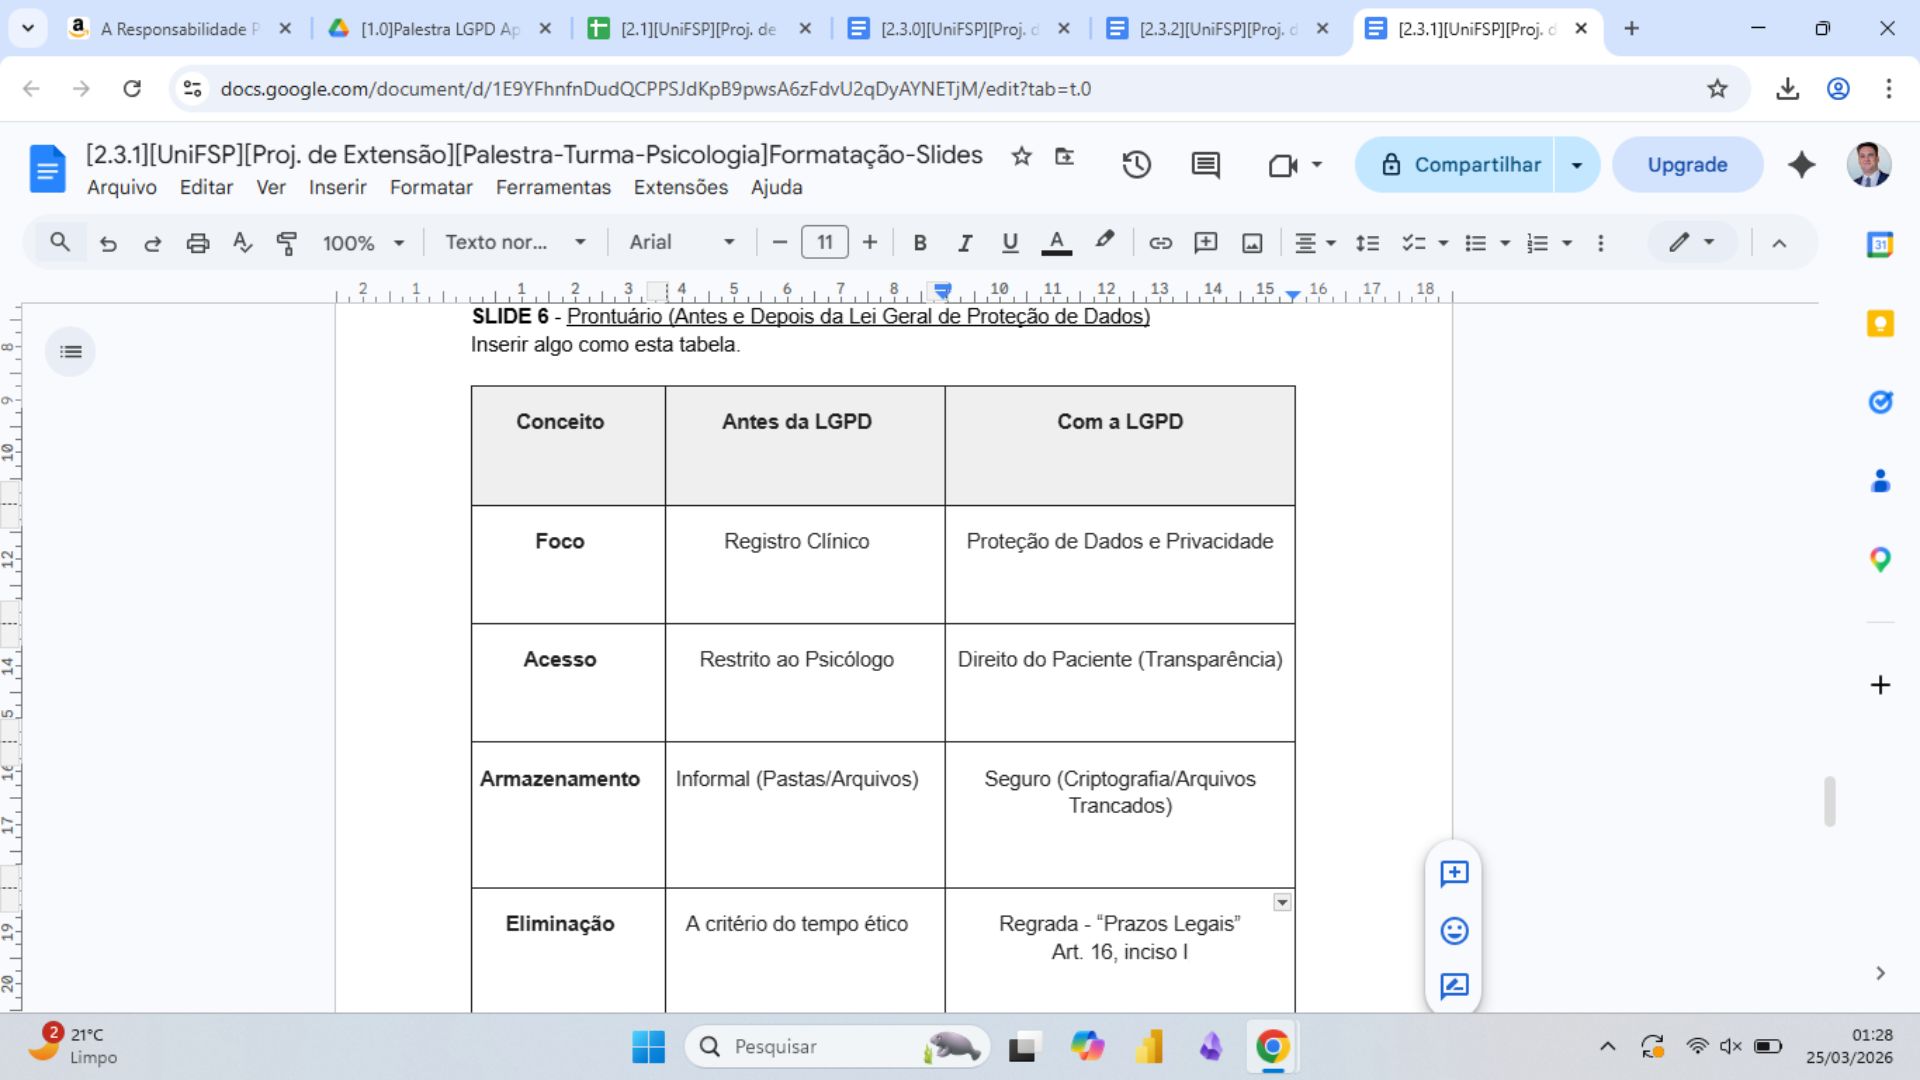Click the insert image toolbar icon
The height and width of the screenshot is (1080, 1920).
point(1252,243)
